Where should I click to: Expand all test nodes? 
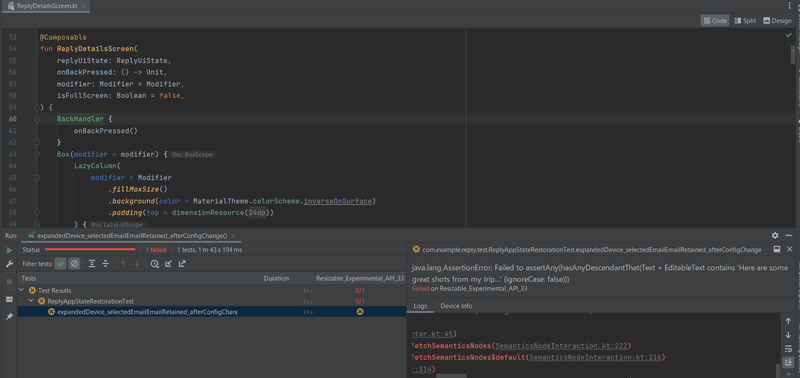pyautogui.click(x=92, y=264)
